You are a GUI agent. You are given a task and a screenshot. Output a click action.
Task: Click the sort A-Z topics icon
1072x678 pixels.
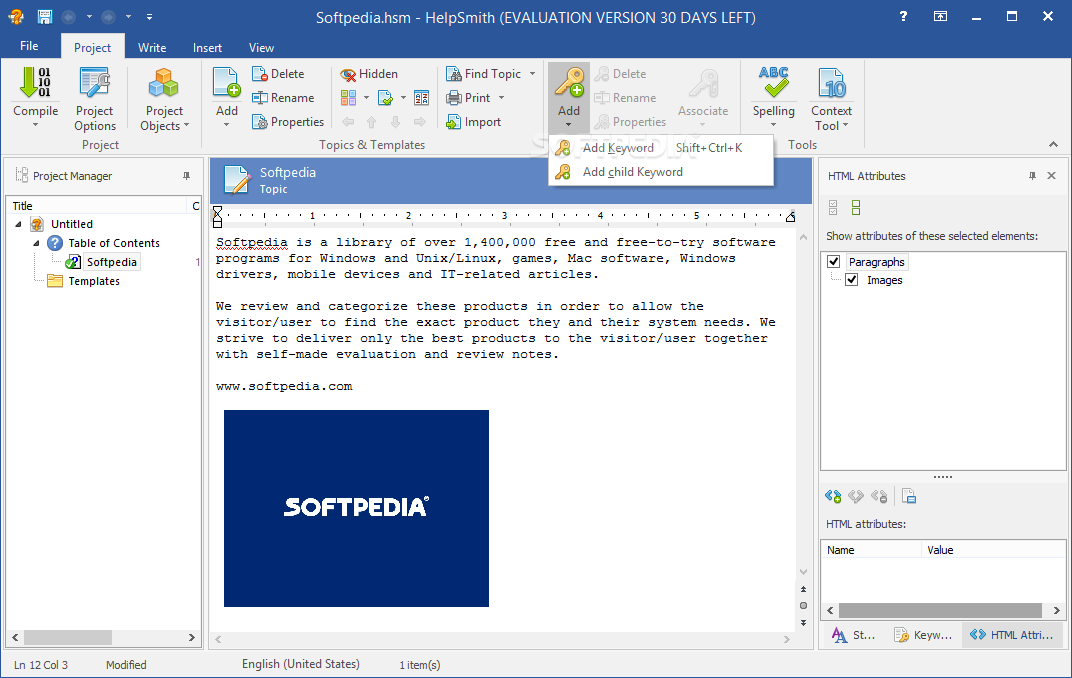point(422,98)
